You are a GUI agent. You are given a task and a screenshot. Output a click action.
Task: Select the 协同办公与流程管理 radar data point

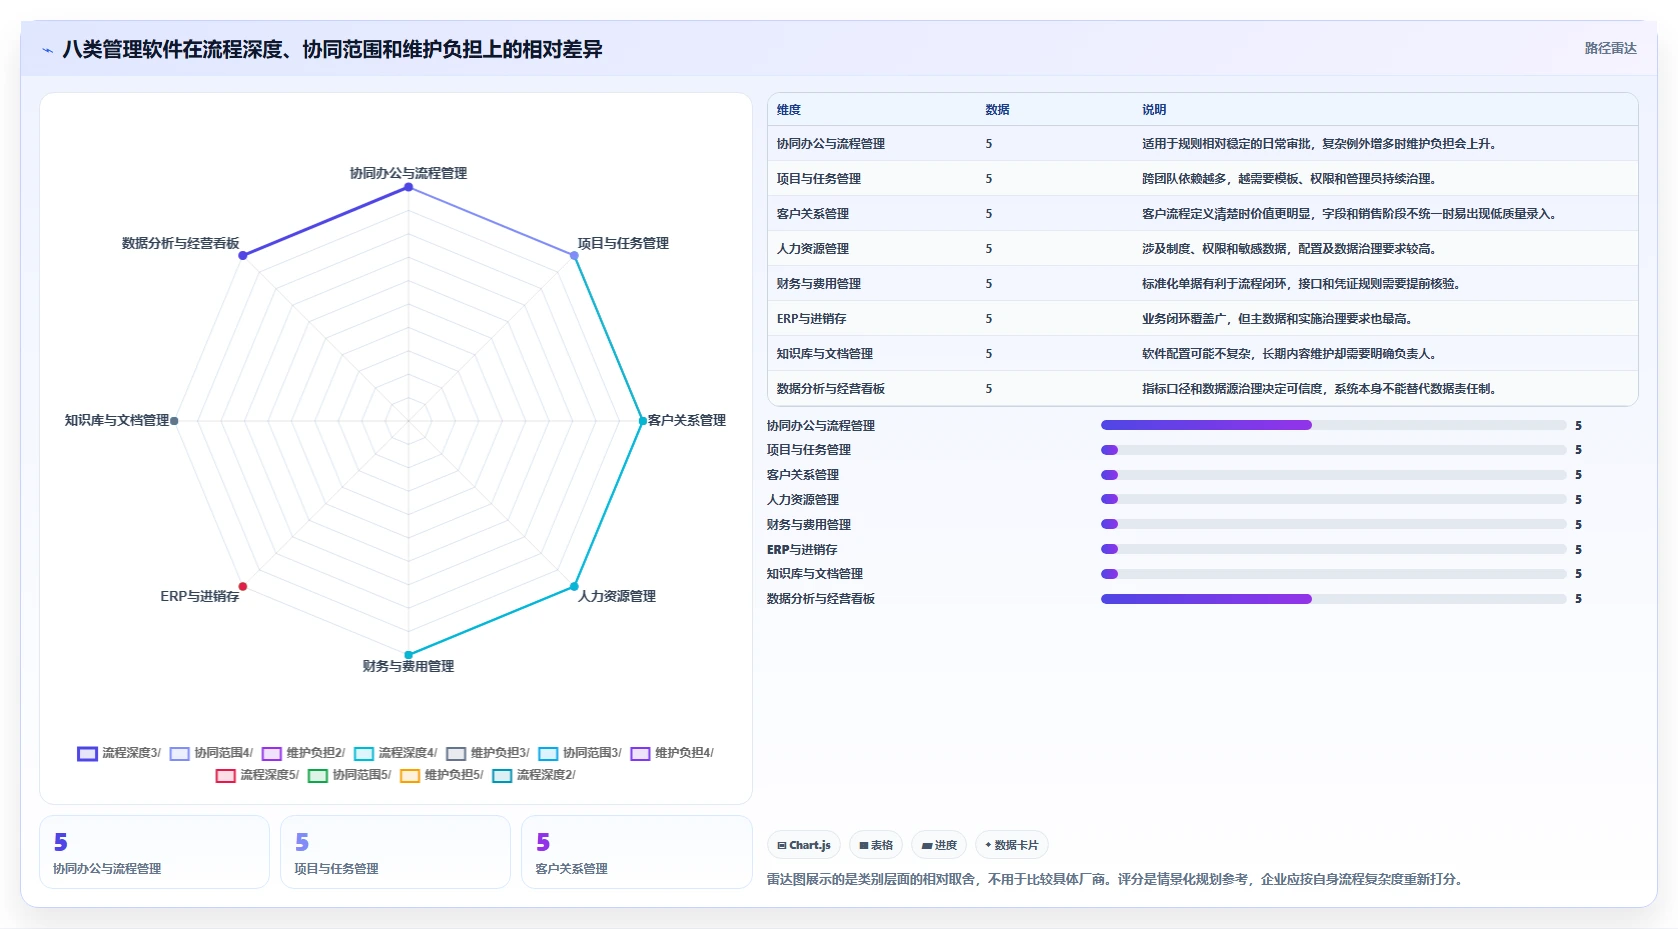coord(408,187)
